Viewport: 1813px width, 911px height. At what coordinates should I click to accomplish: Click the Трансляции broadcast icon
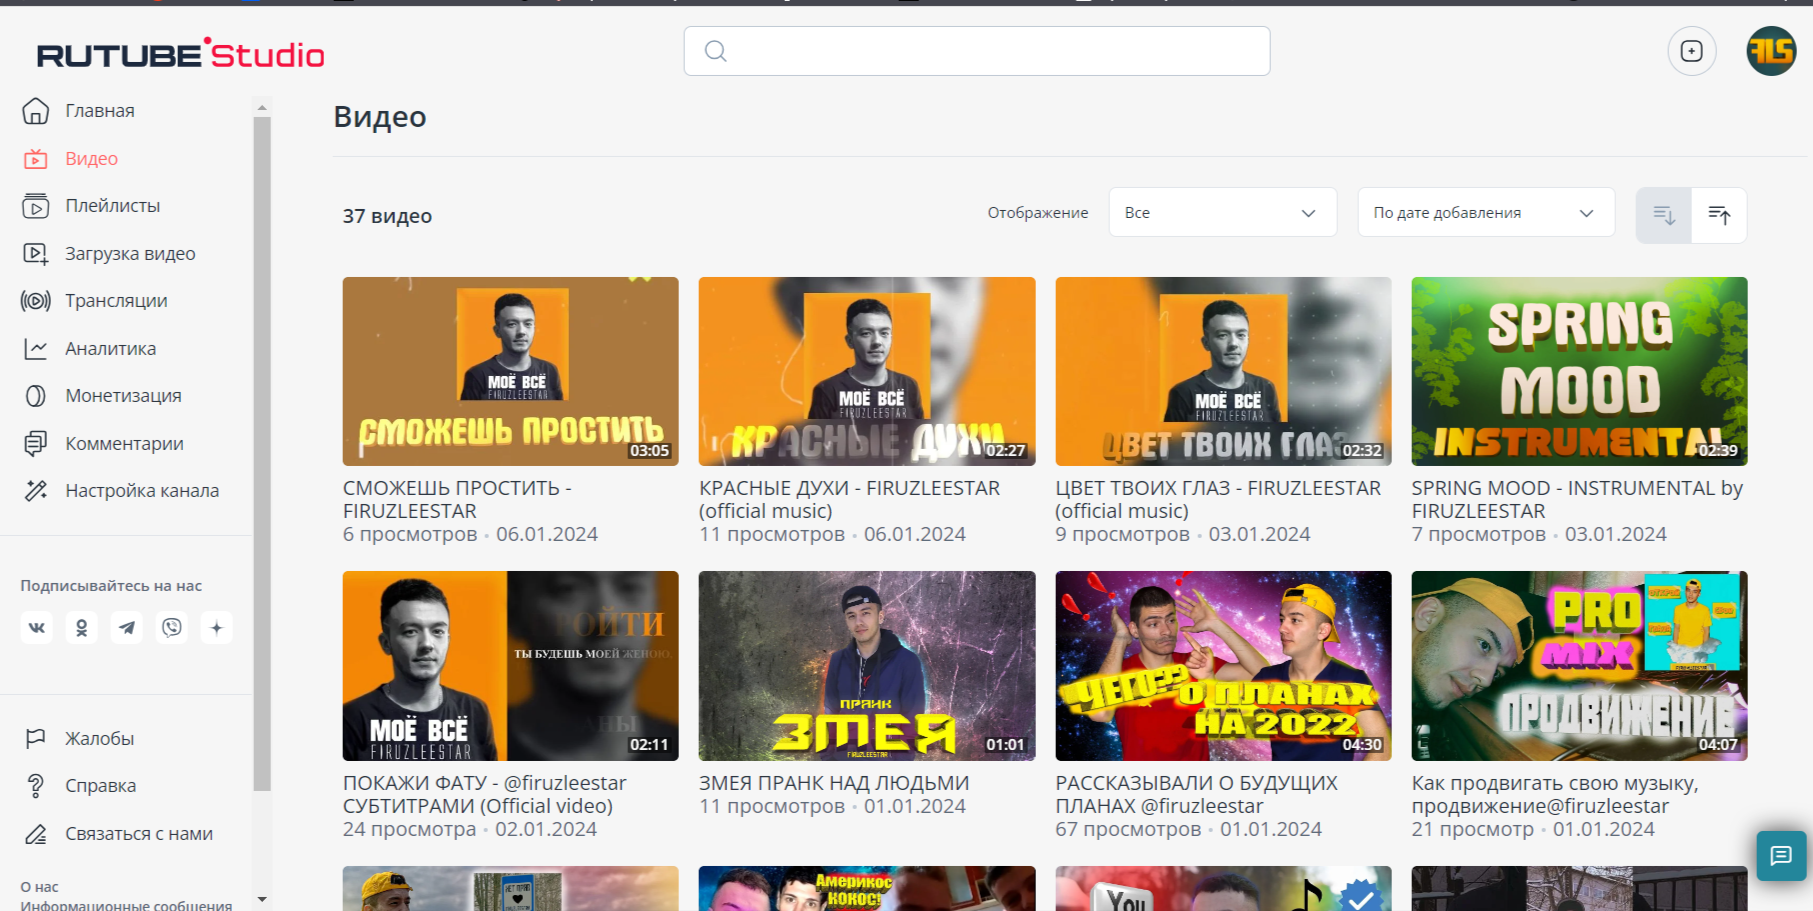coord(36,301)
